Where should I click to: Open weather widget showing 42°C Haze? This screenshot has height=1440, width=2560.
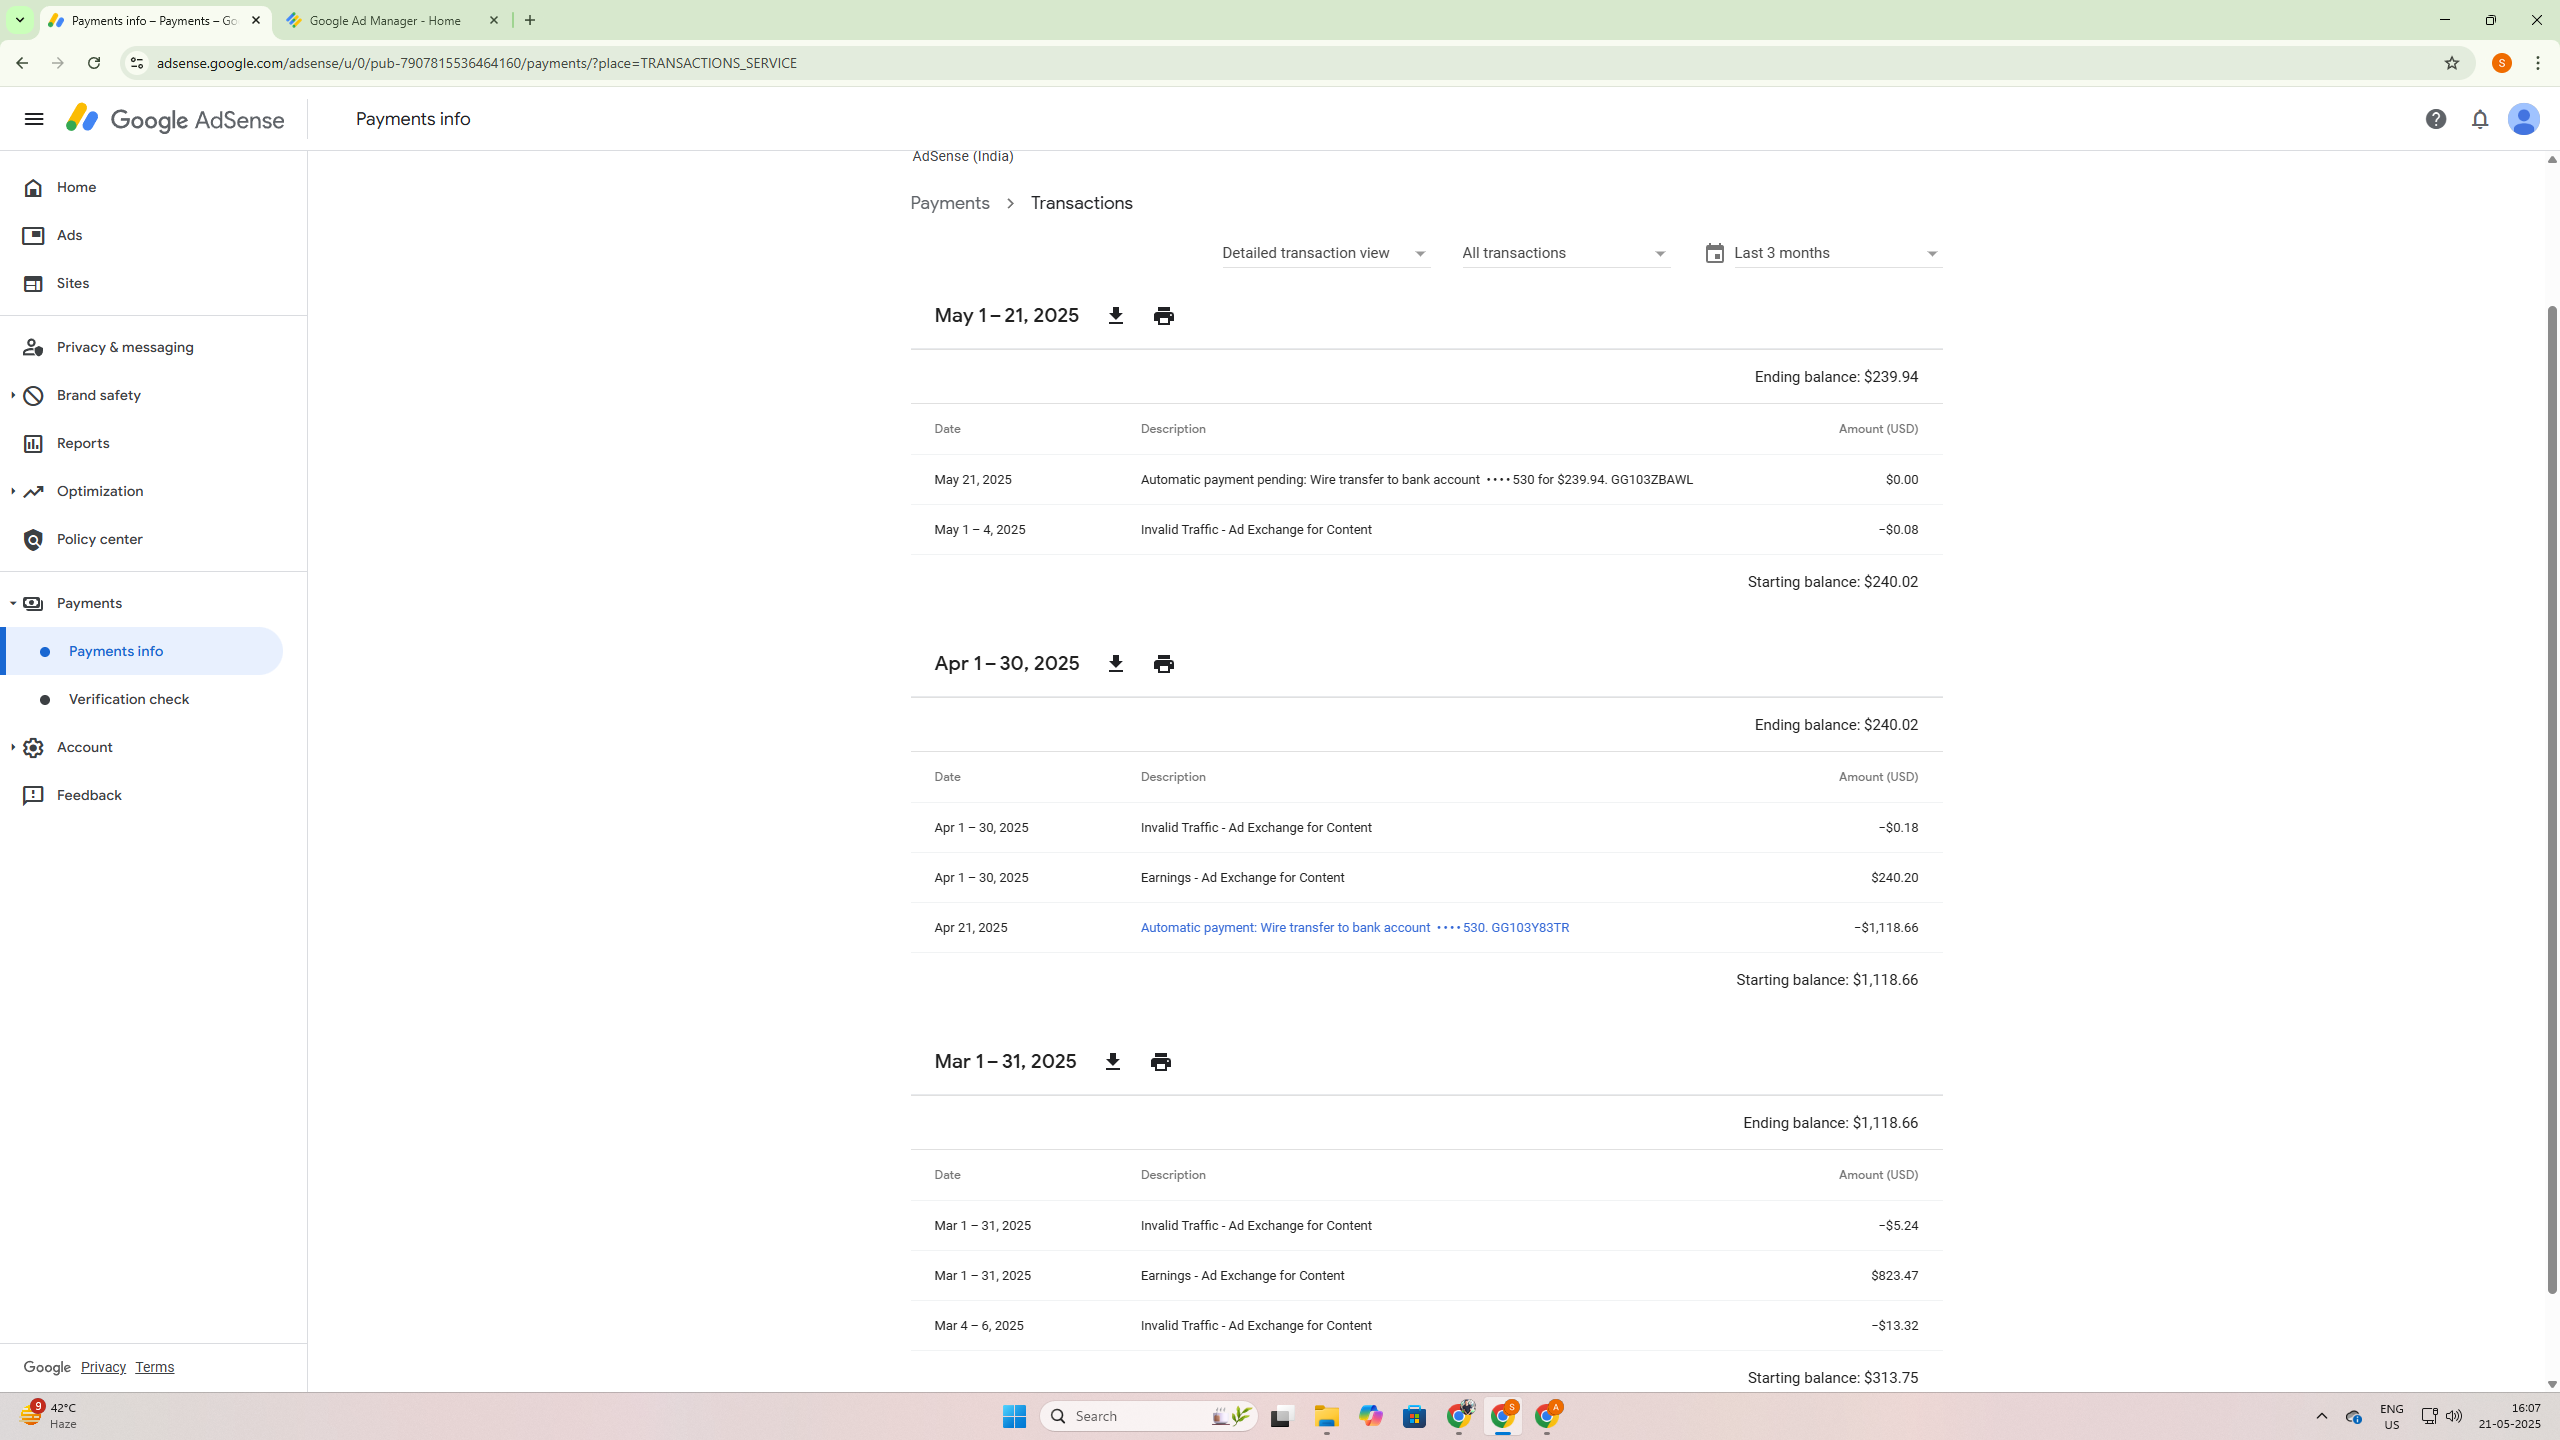pyautogui.click(x=48, y=1416)
